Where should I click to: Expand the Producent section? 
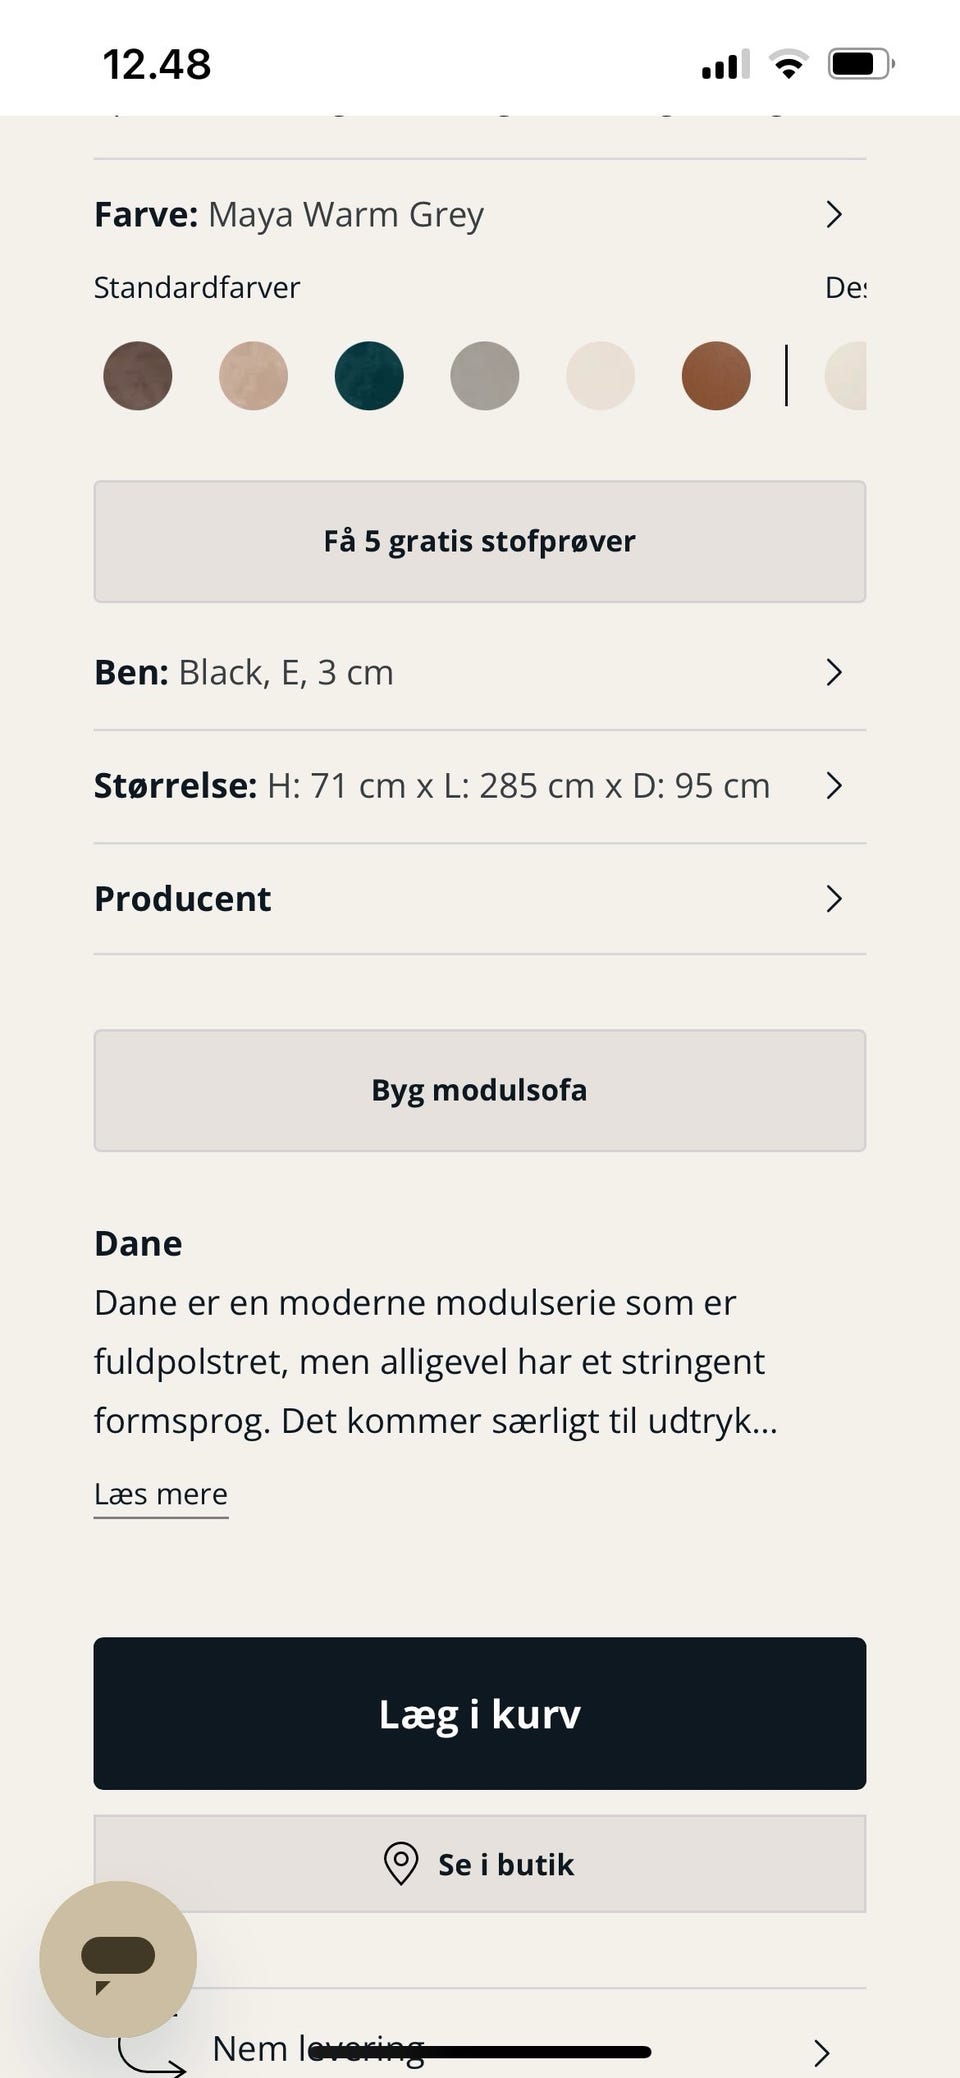point(834,899)
